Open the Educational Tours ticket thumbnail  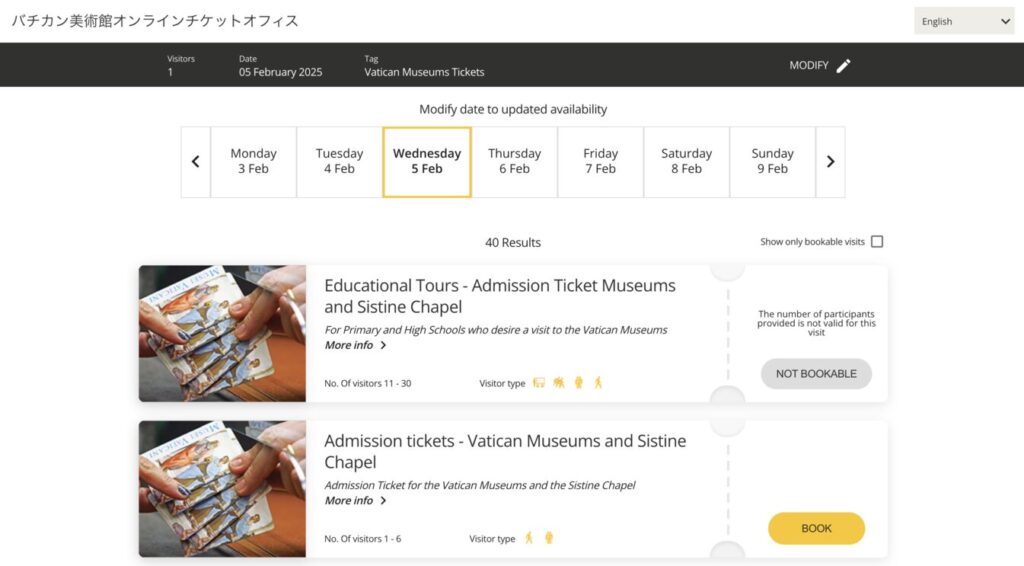tap(222, 334)
